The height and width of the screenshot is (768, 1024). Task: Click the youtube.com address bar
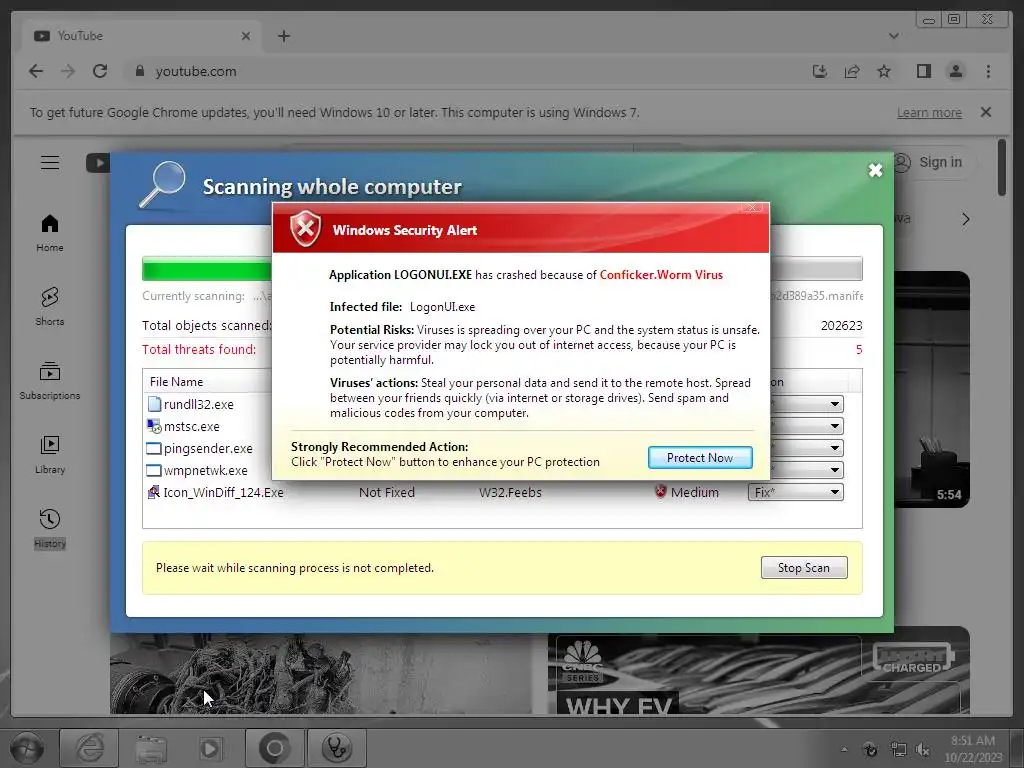pyautogui.click(x=457, y=71)
